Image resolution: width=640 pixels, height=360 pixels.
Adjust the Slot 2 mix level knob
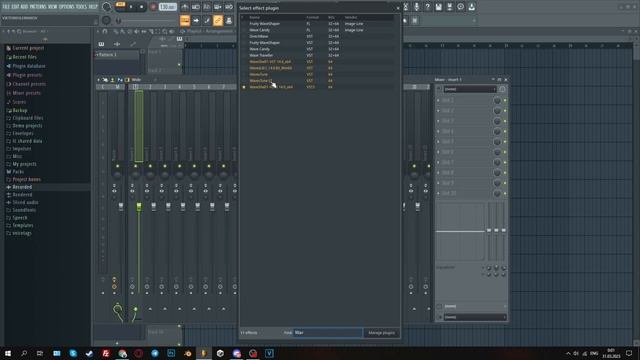497,111
